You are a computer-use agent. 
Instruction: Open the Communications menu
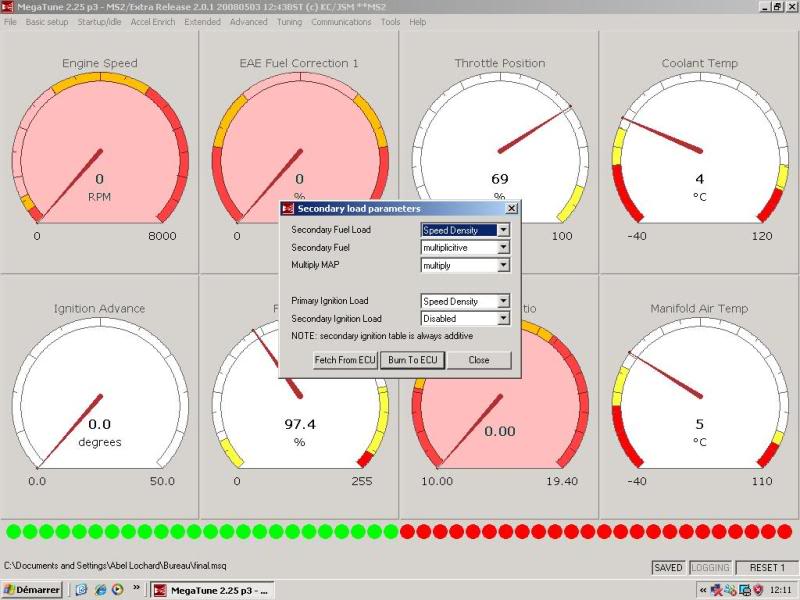[x=341, y=22]
